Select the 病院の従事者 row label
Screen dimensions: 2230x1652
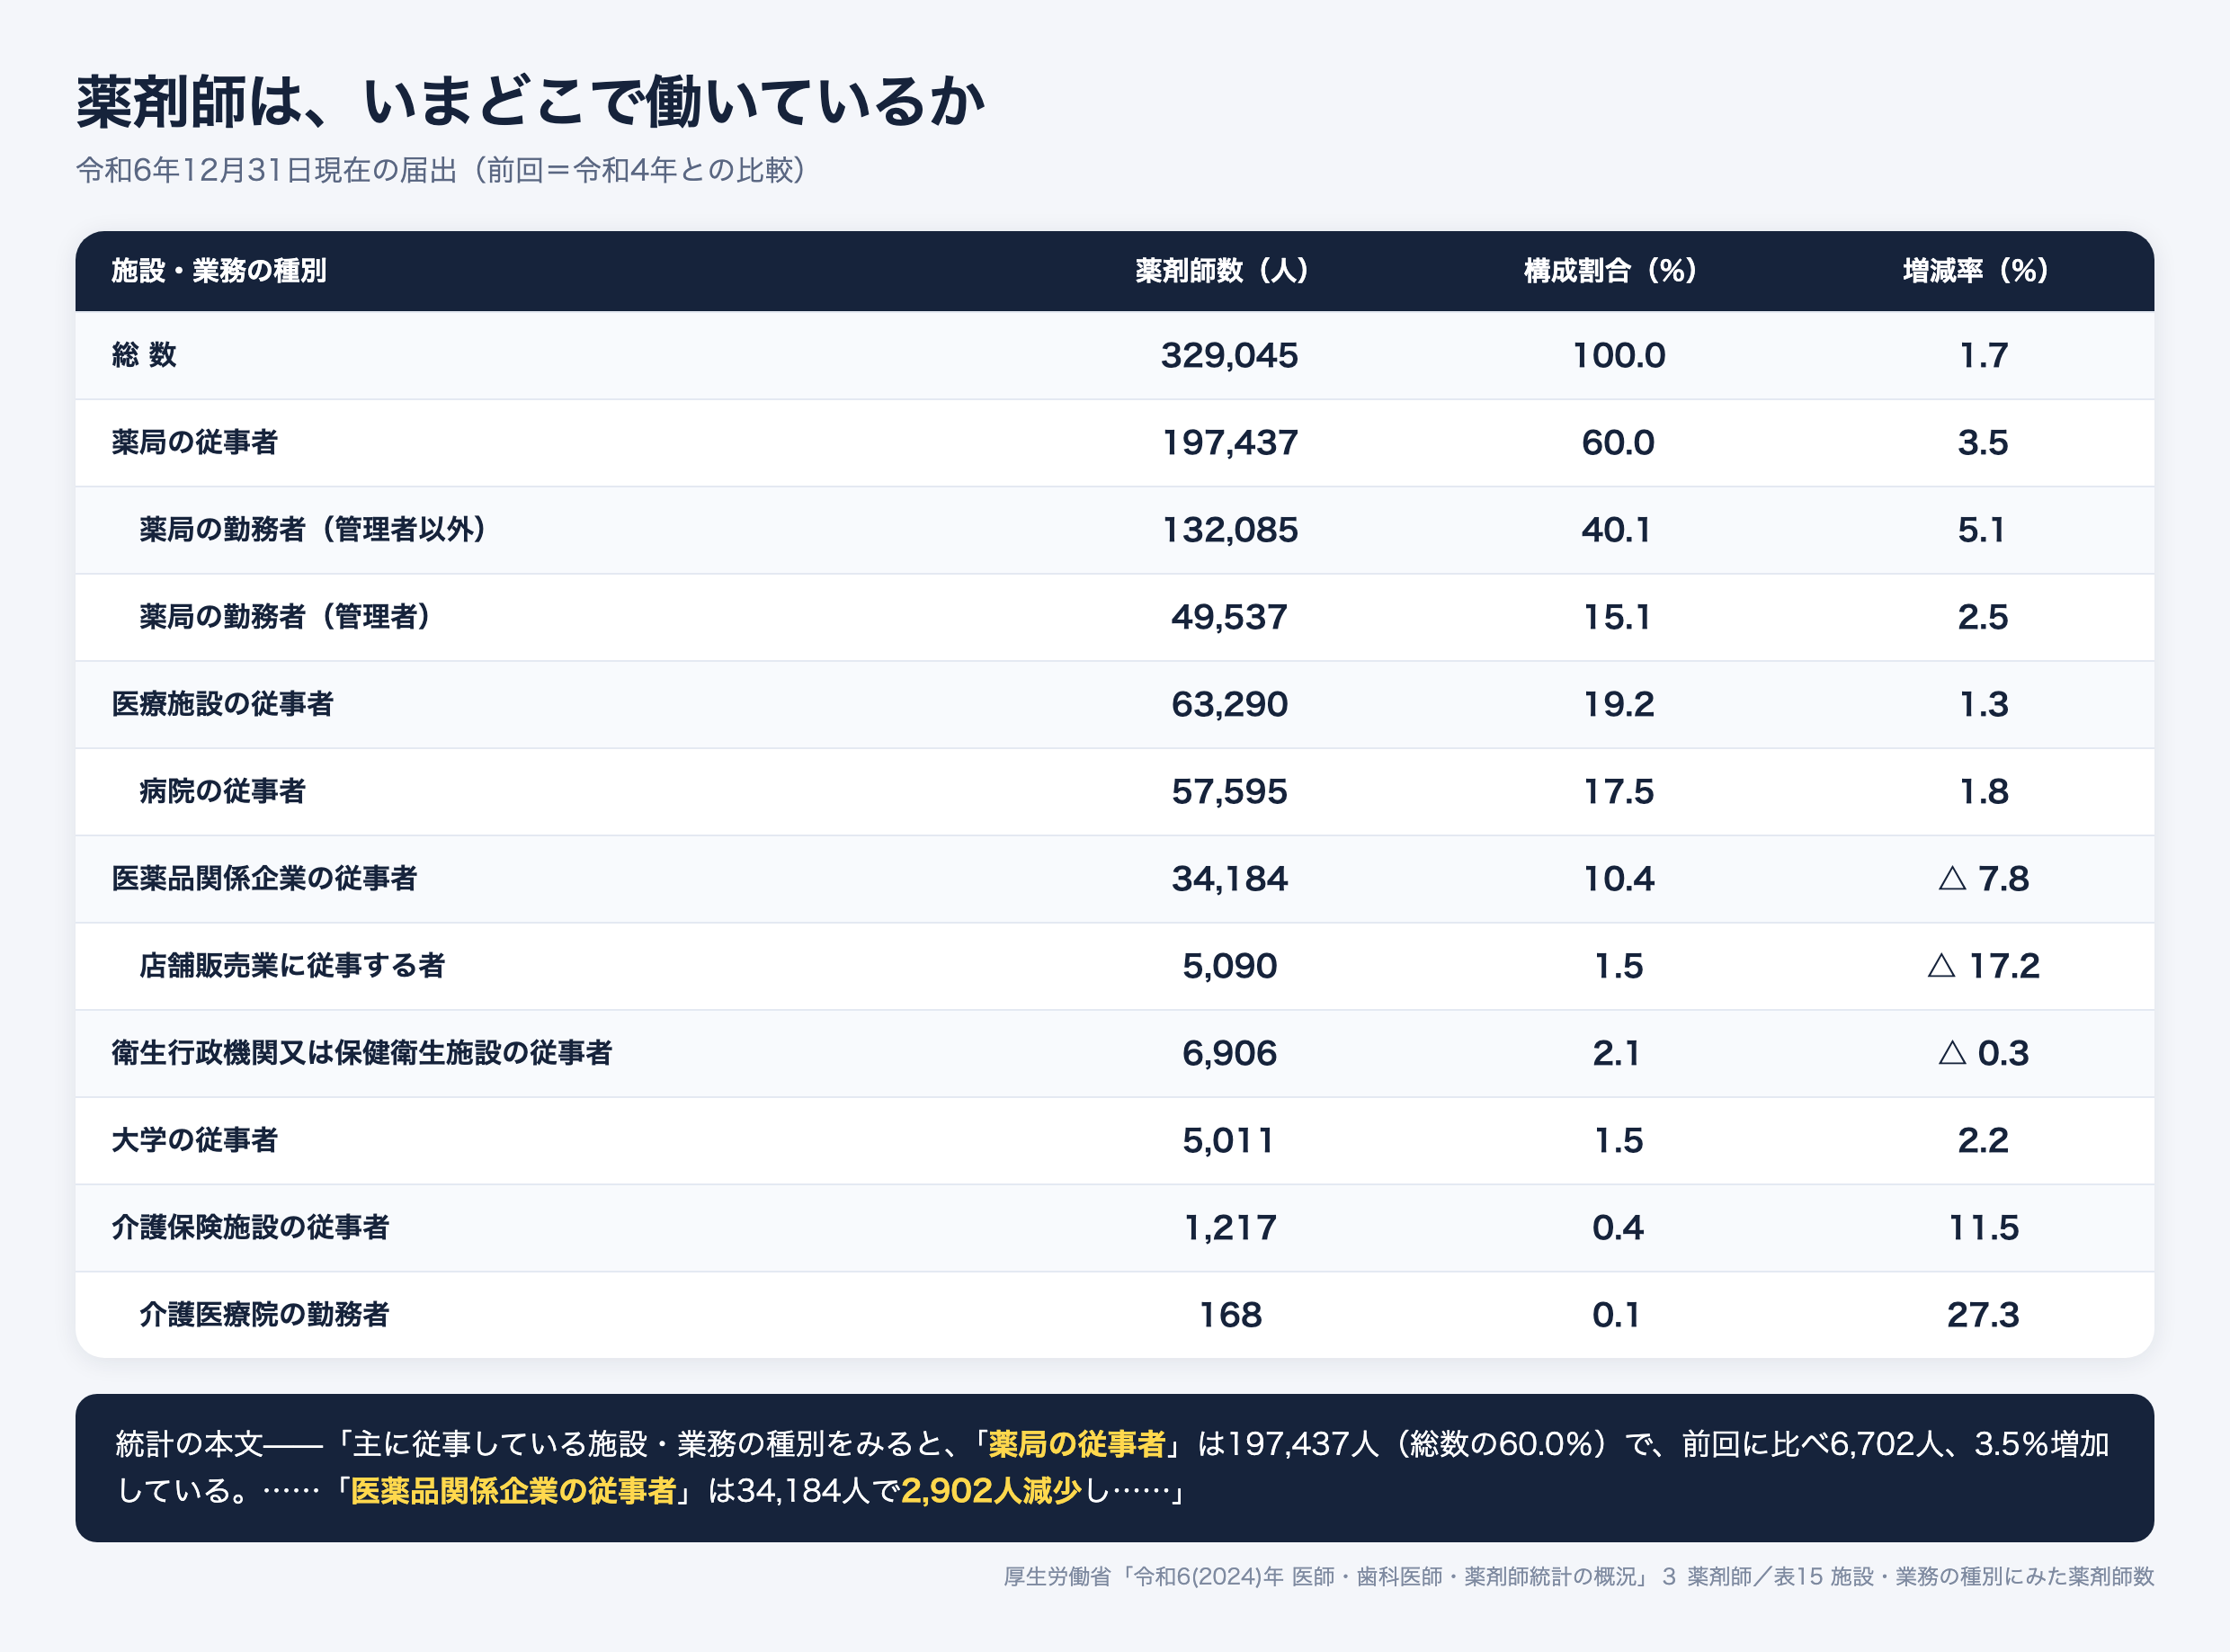click(x=222, y=791)
